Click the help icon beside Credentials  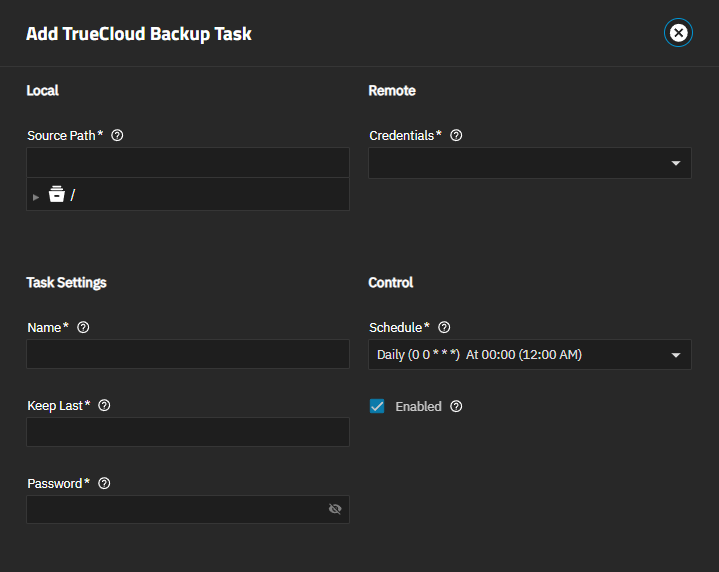456,136
